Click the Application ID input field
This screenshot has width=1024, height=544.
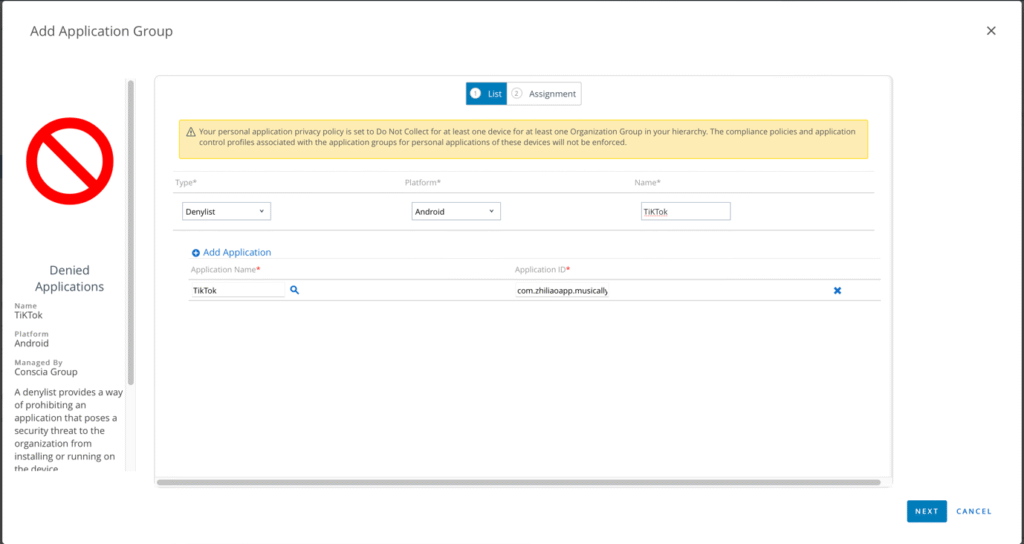[562, 291]
